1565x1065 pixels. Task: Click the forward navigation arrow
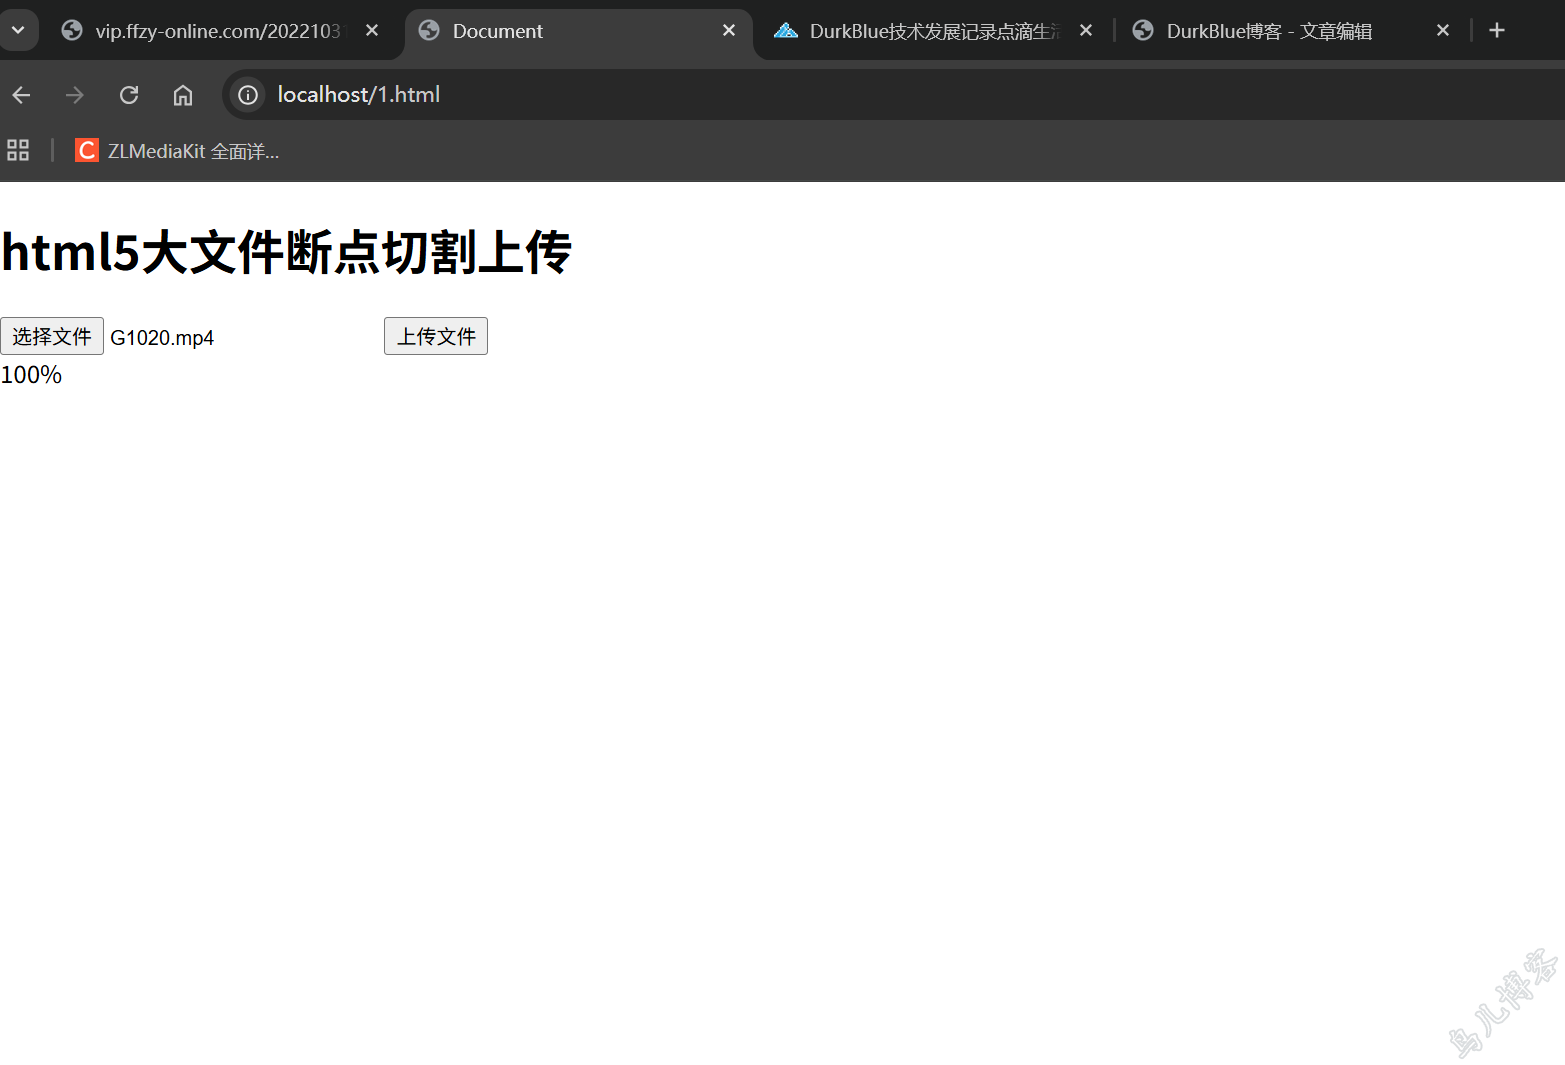tap(74, 94)
